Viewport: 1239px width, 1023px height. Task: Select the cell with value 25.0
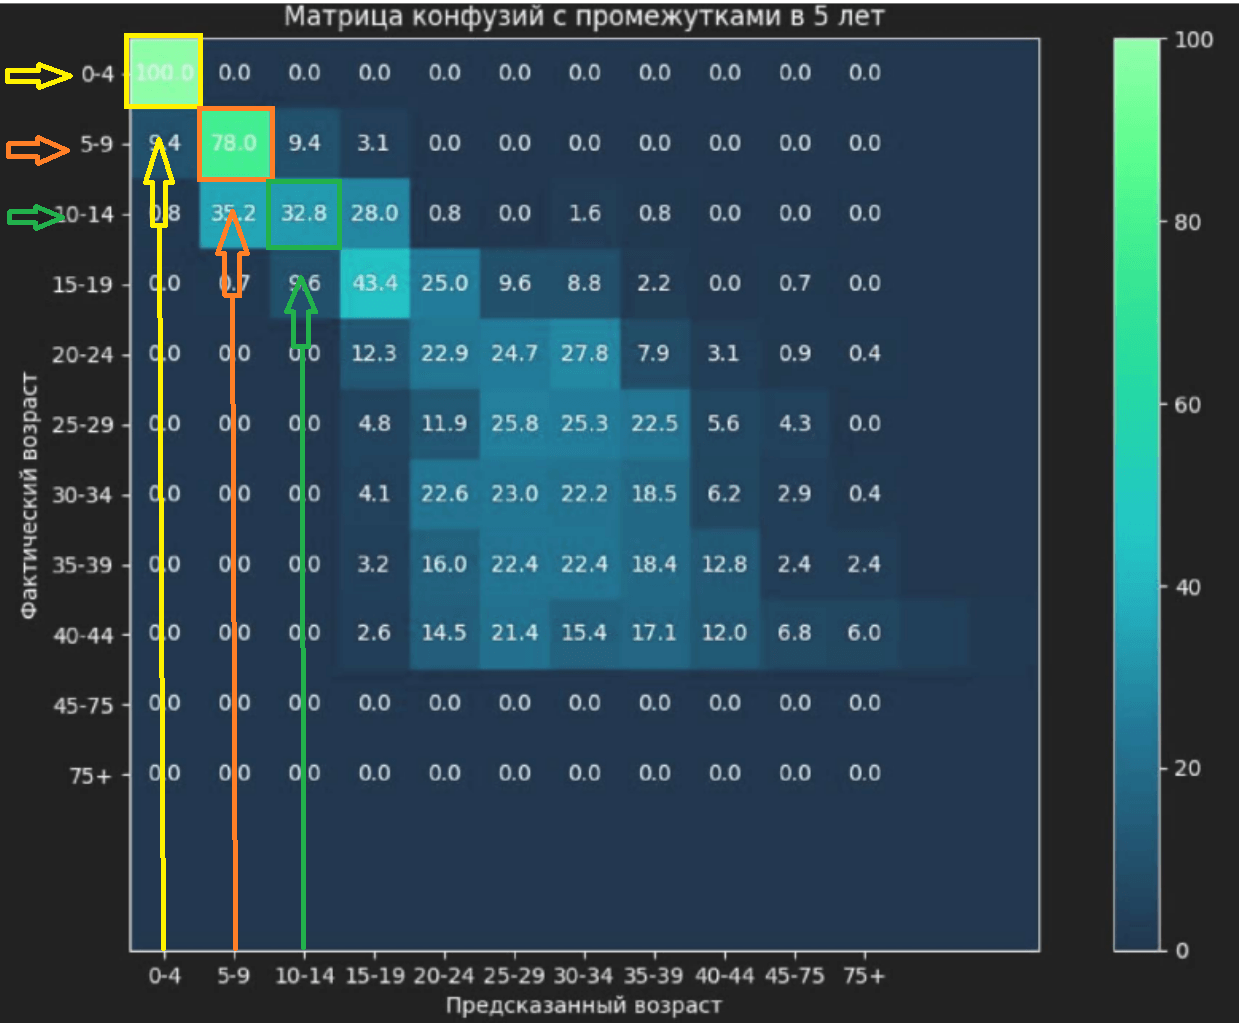(444, 283)
